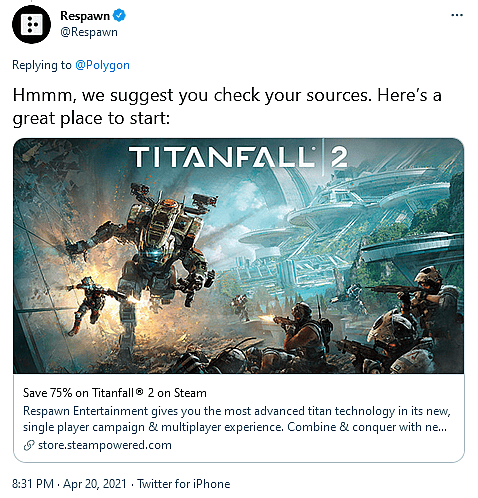Open the store.steampowered.com link
The height and width of the screenshot is (498, 478).
pos(105,445)
